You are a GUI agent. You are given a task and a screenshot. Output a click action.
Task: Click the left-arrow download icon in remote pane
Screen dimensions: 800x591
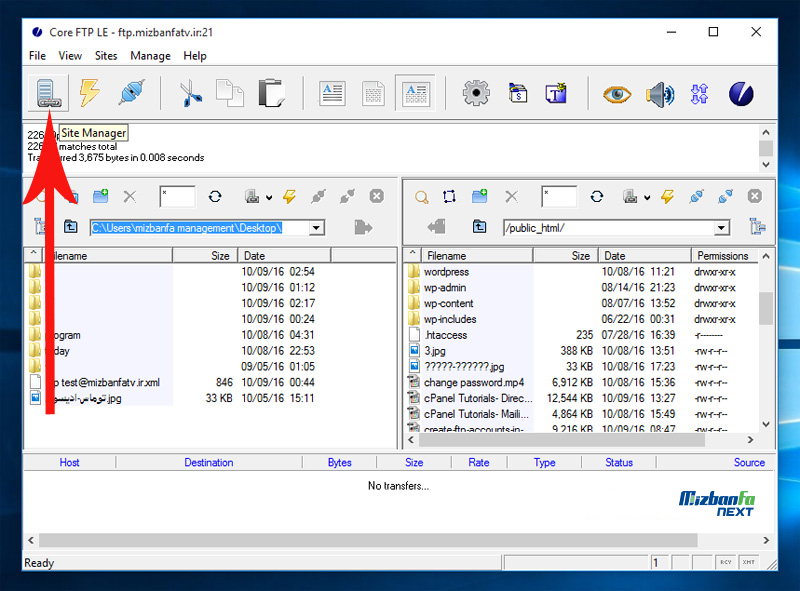point(437,227)
